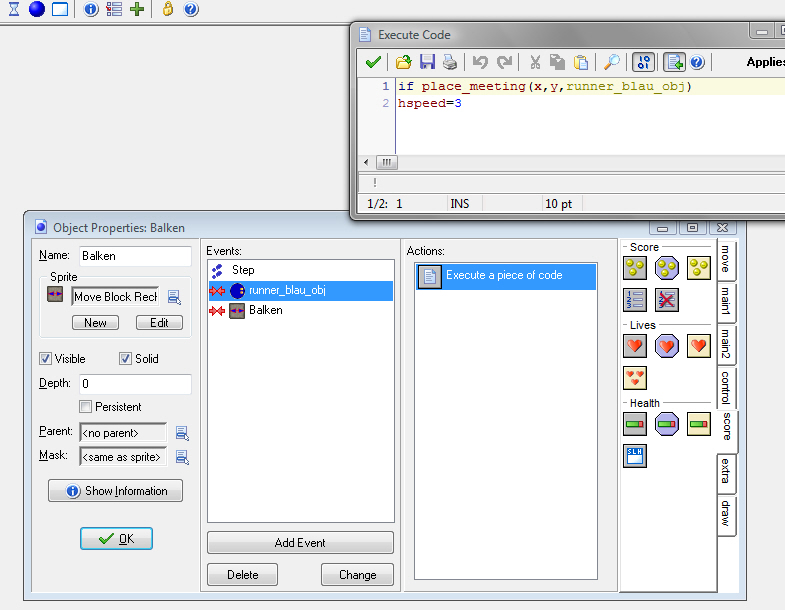Screen dimensions: 785x610
Task: Click the green checkmark in Execute Code toolbar
Action: (372, 62)
